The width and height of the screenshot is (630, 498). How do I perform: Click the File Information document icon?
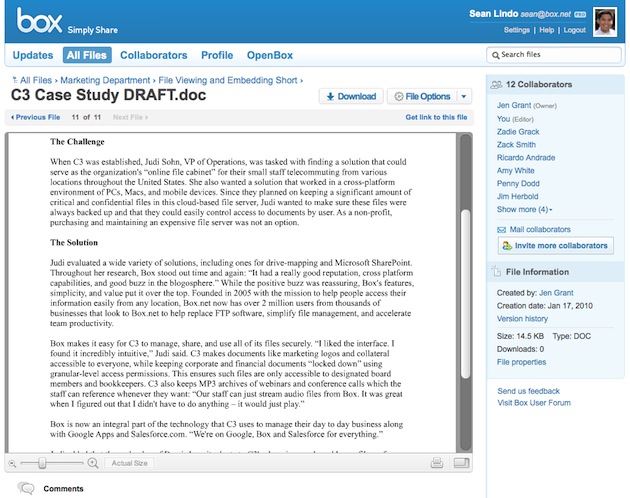(496, 271)
